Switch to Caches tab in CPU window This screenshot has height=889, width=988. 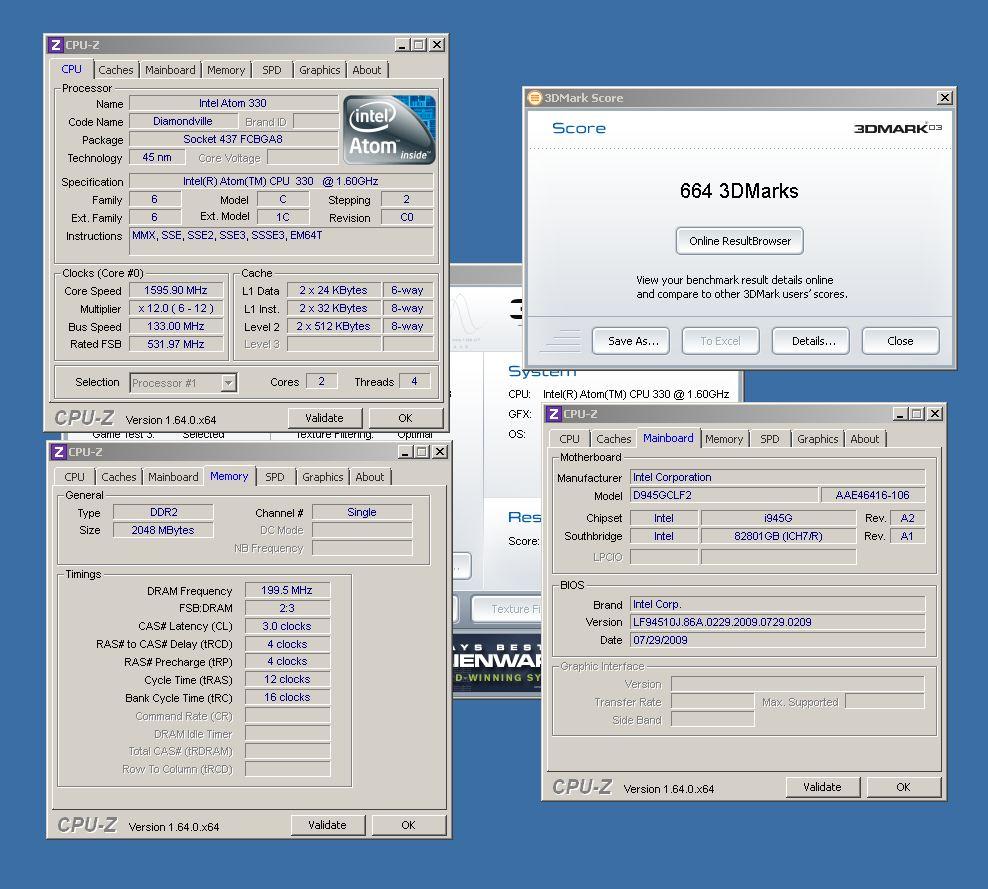click(x=115, y=70)
